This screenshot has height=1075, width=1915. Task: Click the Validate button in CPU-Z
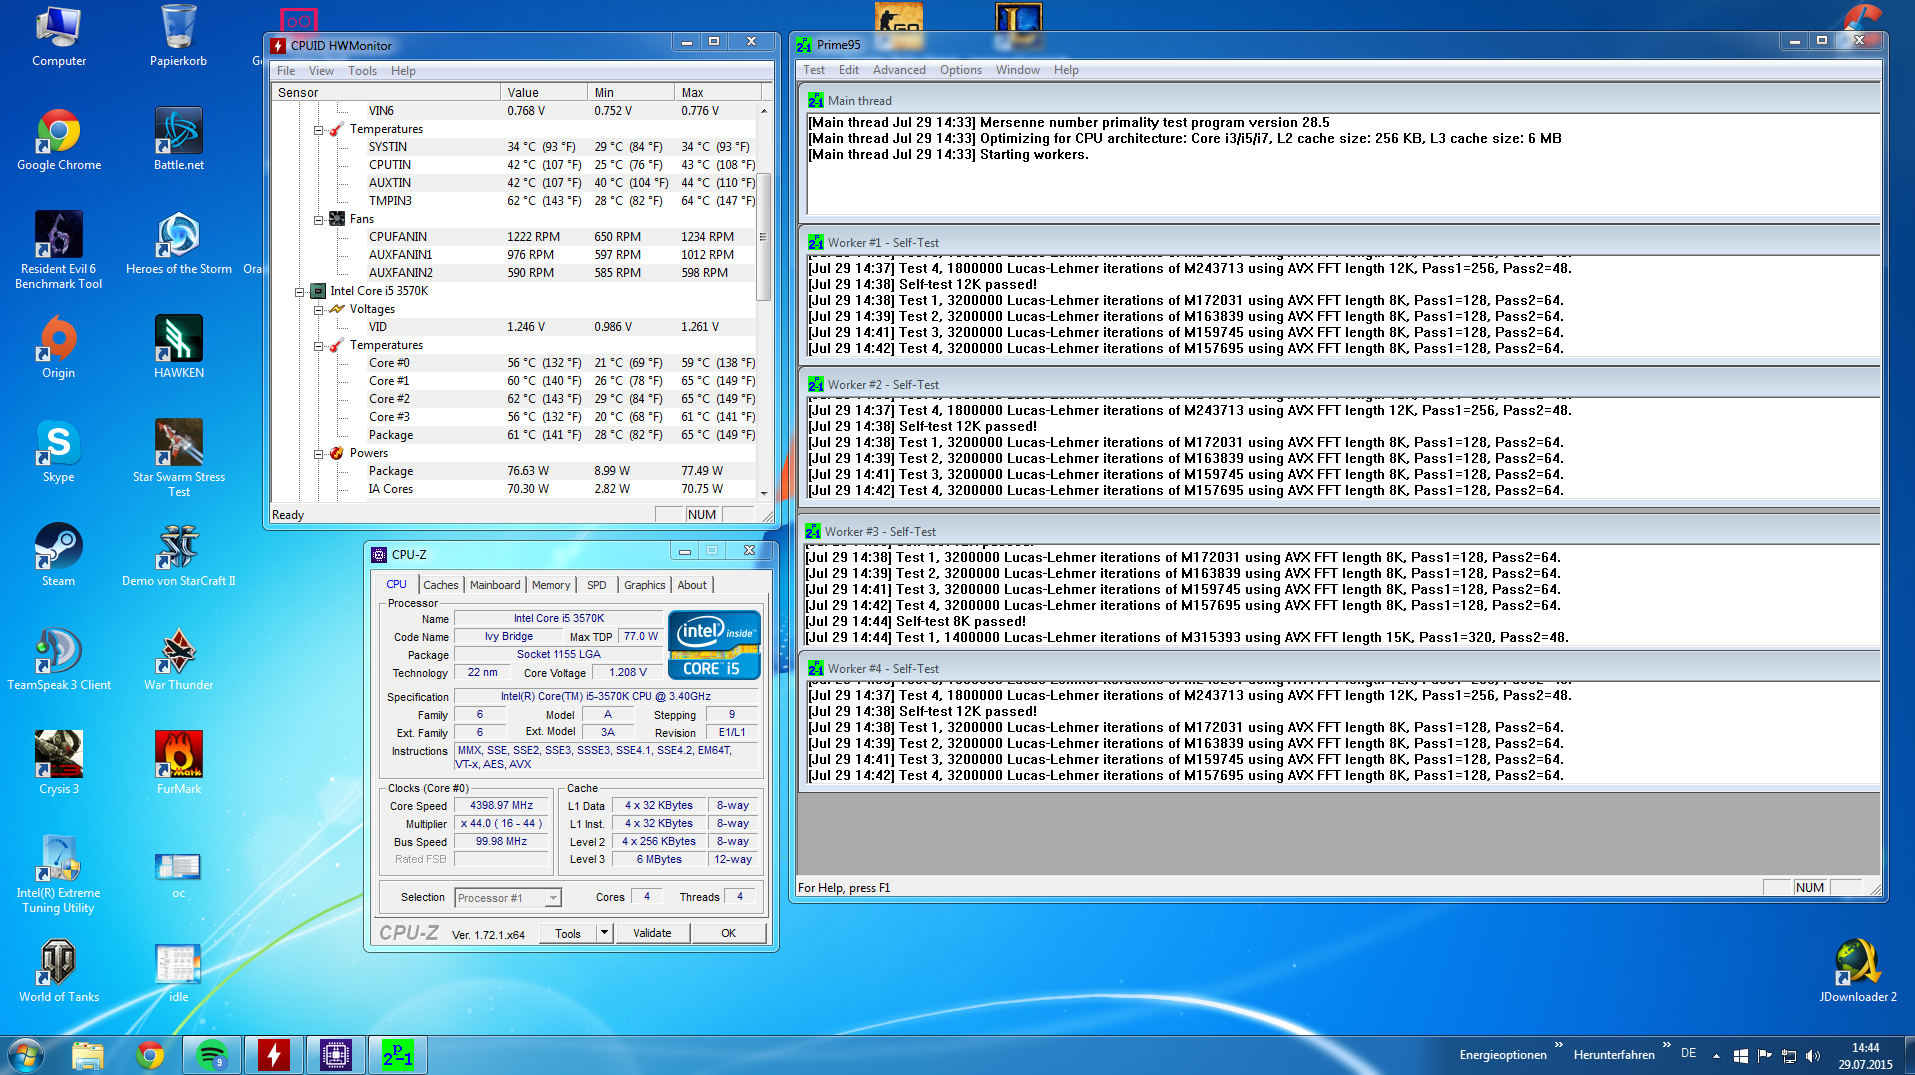652,933
